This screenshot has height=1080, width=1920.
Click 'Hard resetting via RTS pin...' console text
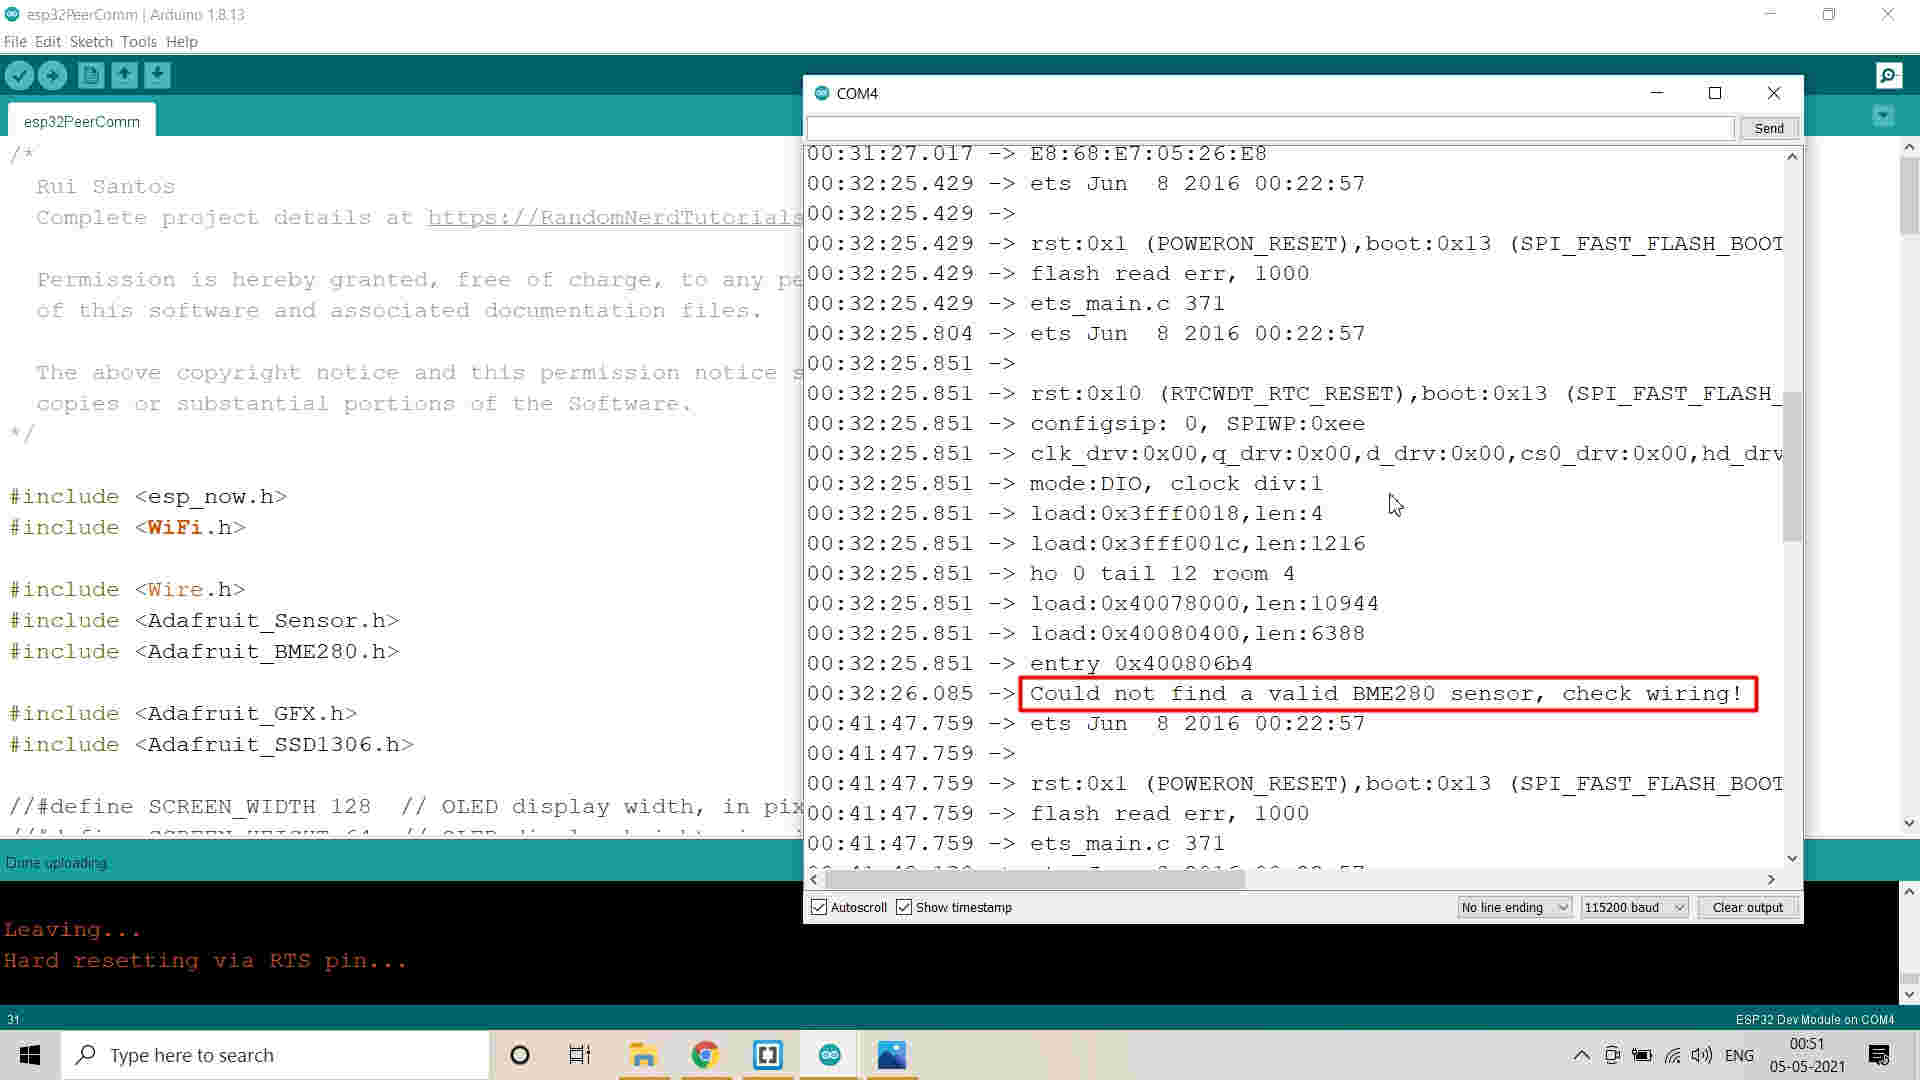[205, 960]
